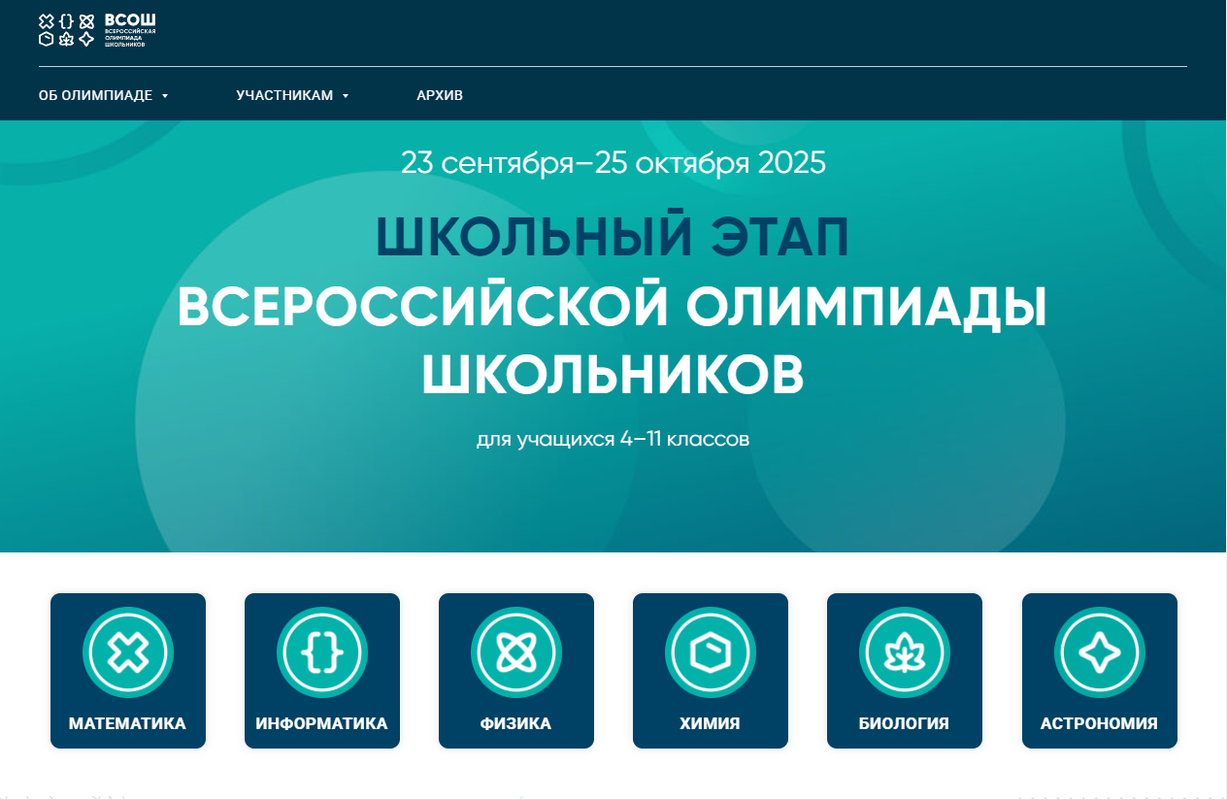
Task: Open the Участникам menu
Action: (x=284, y=96)
